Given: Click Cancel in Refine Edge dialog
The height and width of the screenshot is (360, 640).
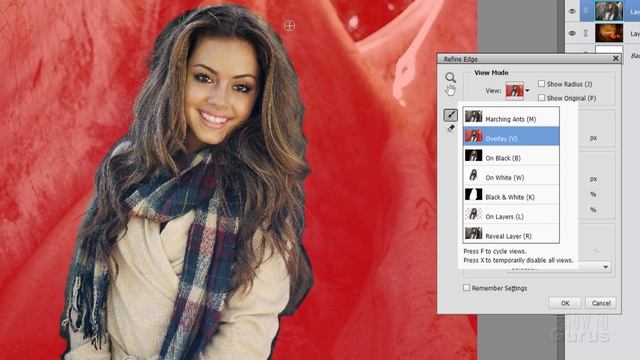Looking at the screenshot, I should (x=601, y=303).
